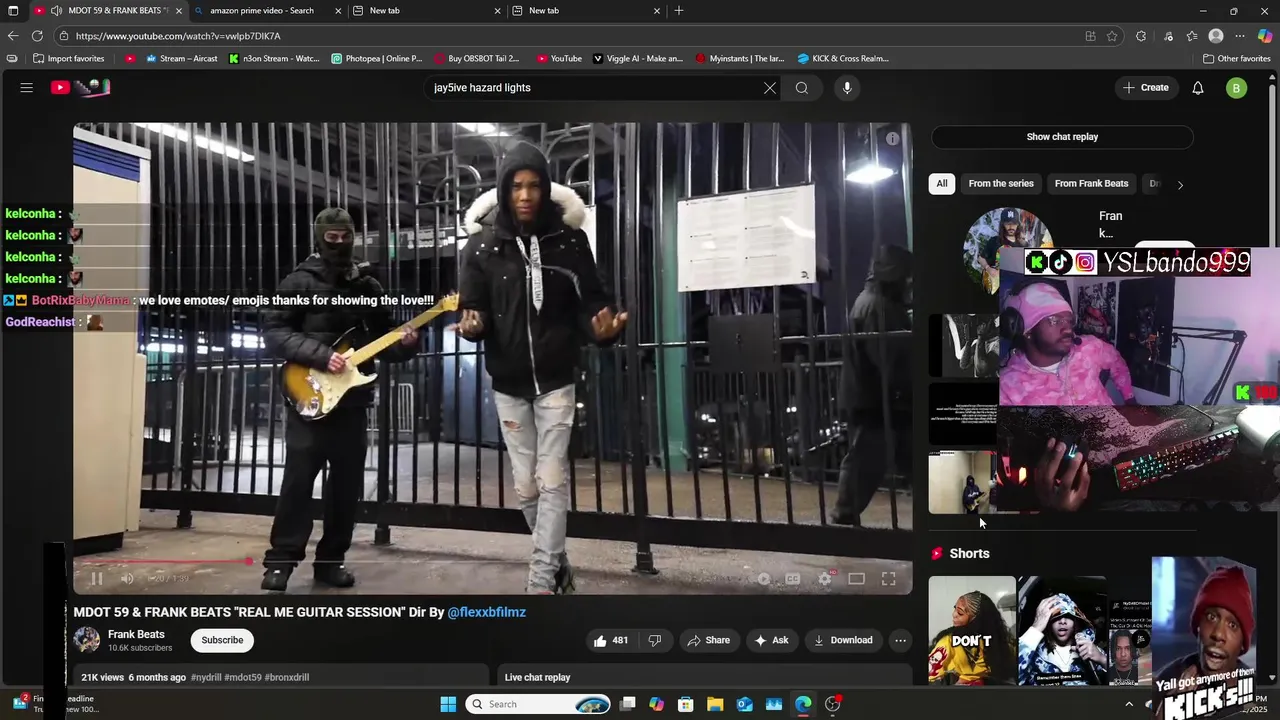Subscribe to Frank Beats
This screenshot has width=1280, height=720.
point(222,640)
